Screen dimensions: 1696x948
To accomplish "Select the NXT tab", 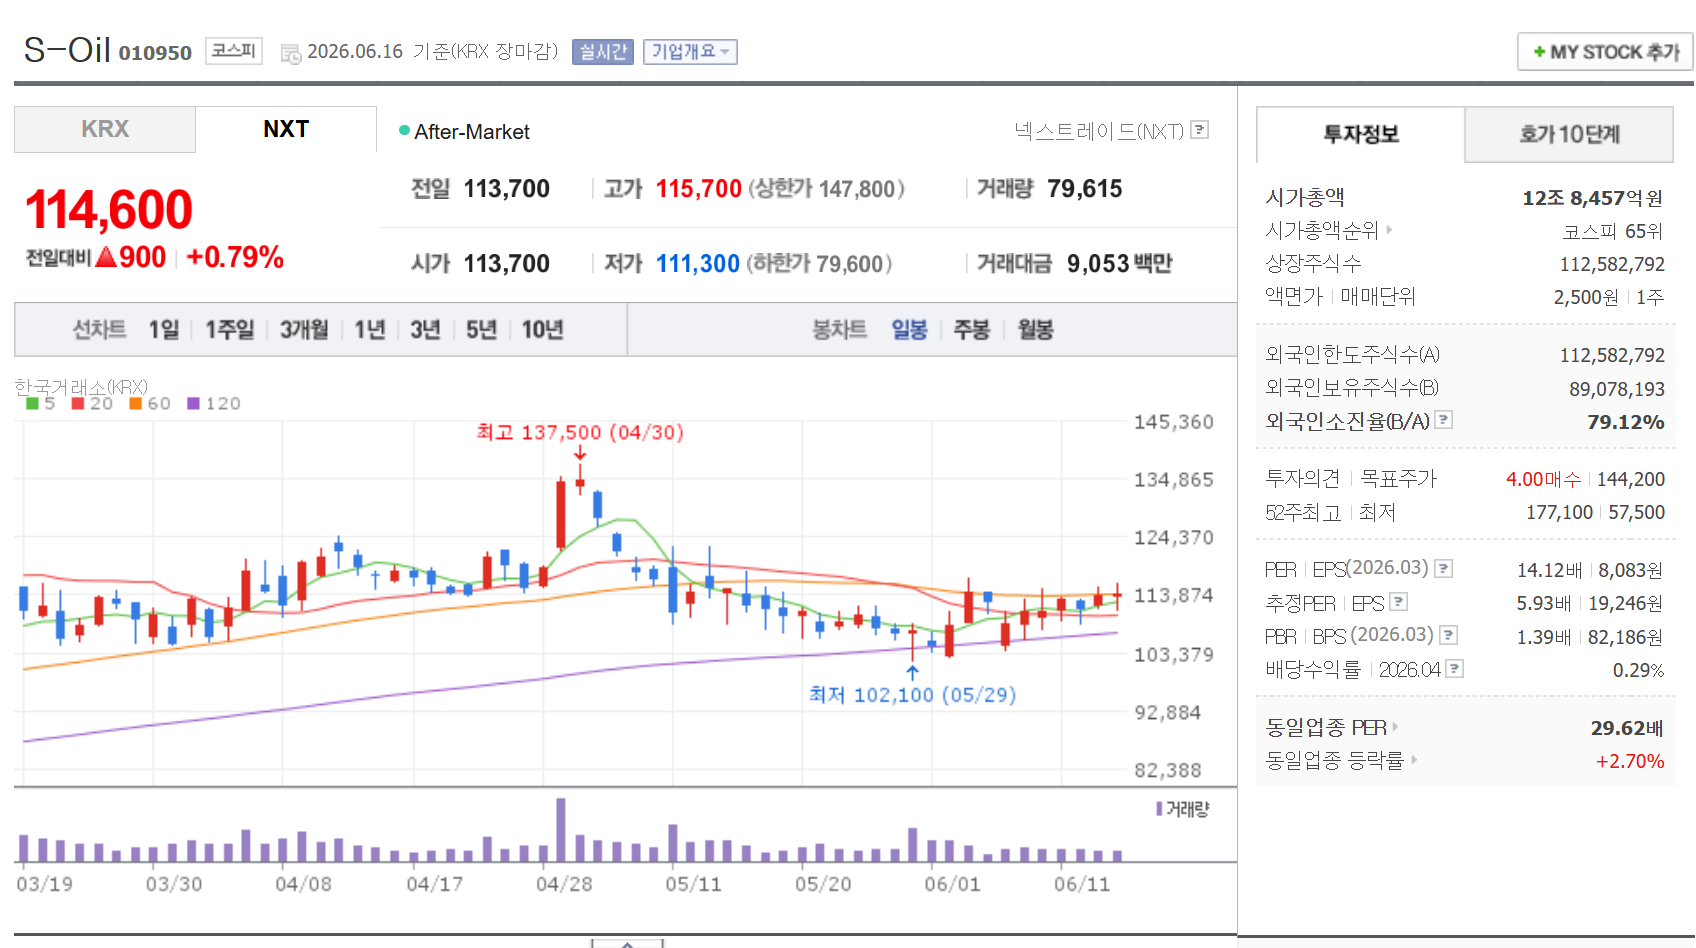I will 286,129.
